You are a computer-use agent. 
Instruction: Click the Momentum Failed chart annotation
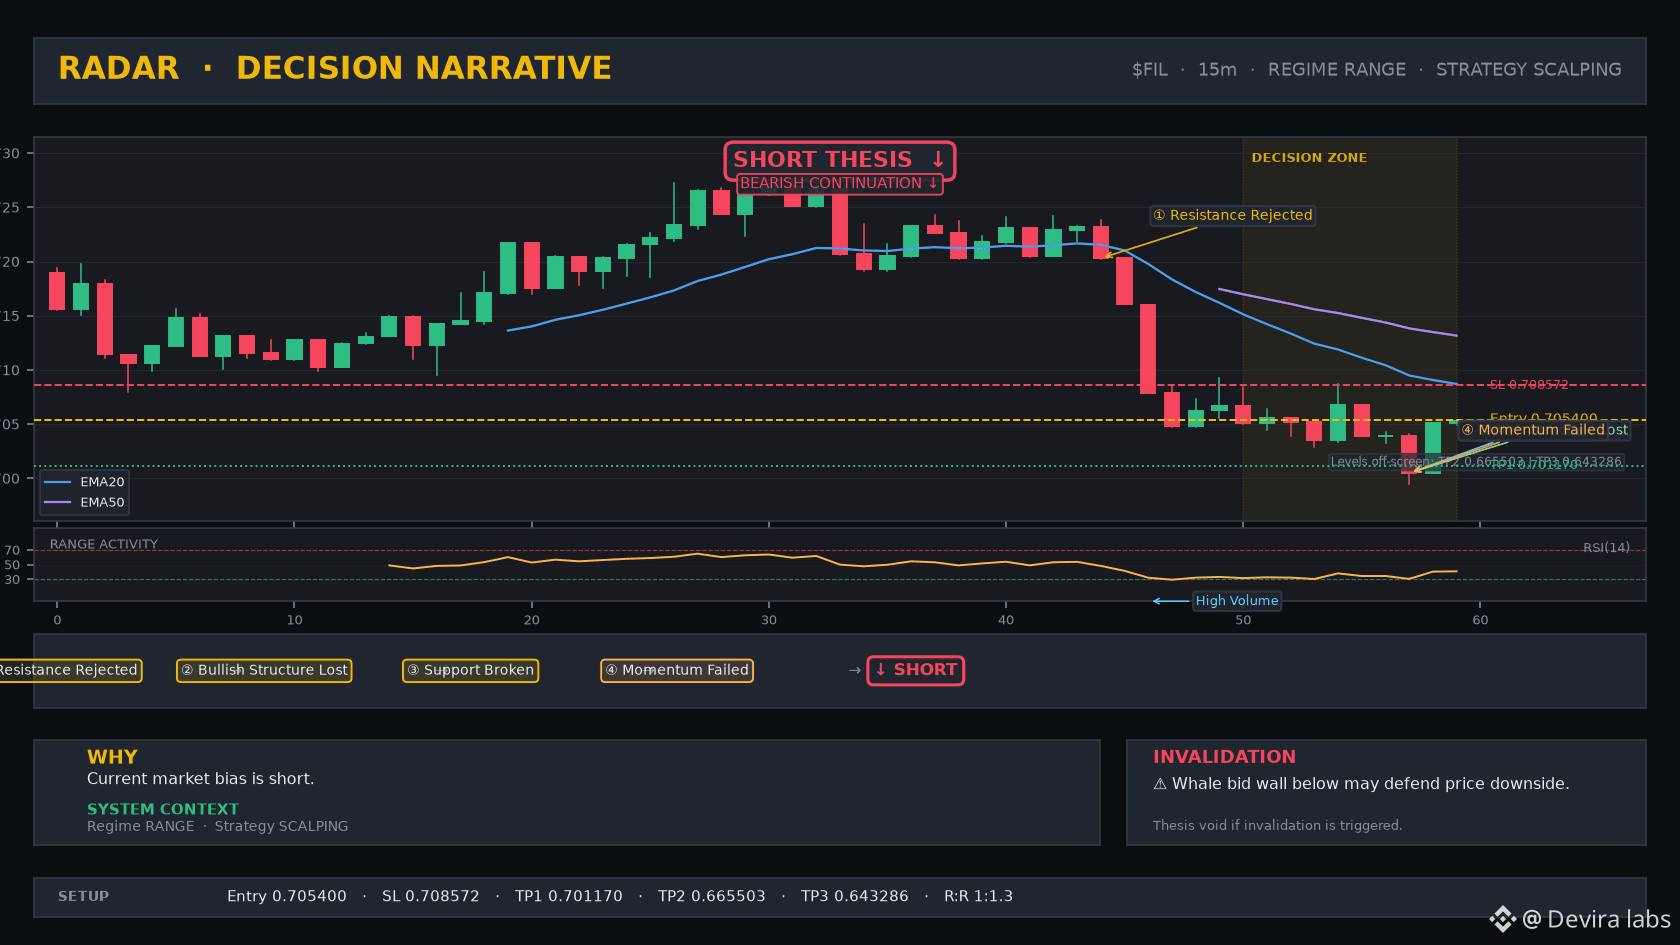click(1532, 430)
